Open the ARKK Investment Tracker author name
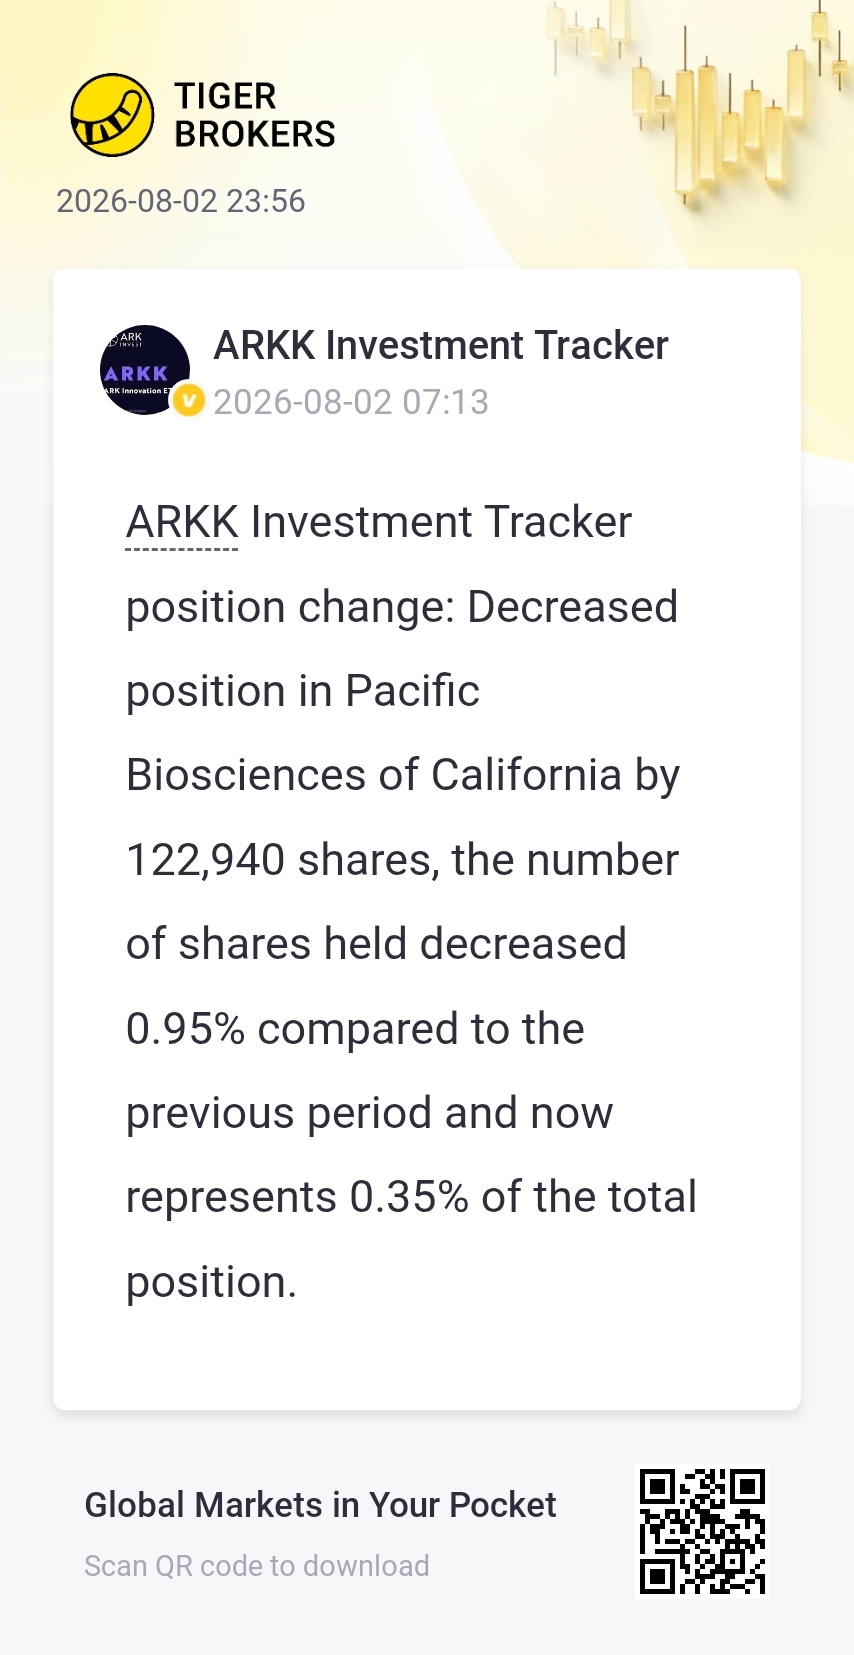Image resolution: width=854 pixels, height=1655 pixels. point(441,345)
